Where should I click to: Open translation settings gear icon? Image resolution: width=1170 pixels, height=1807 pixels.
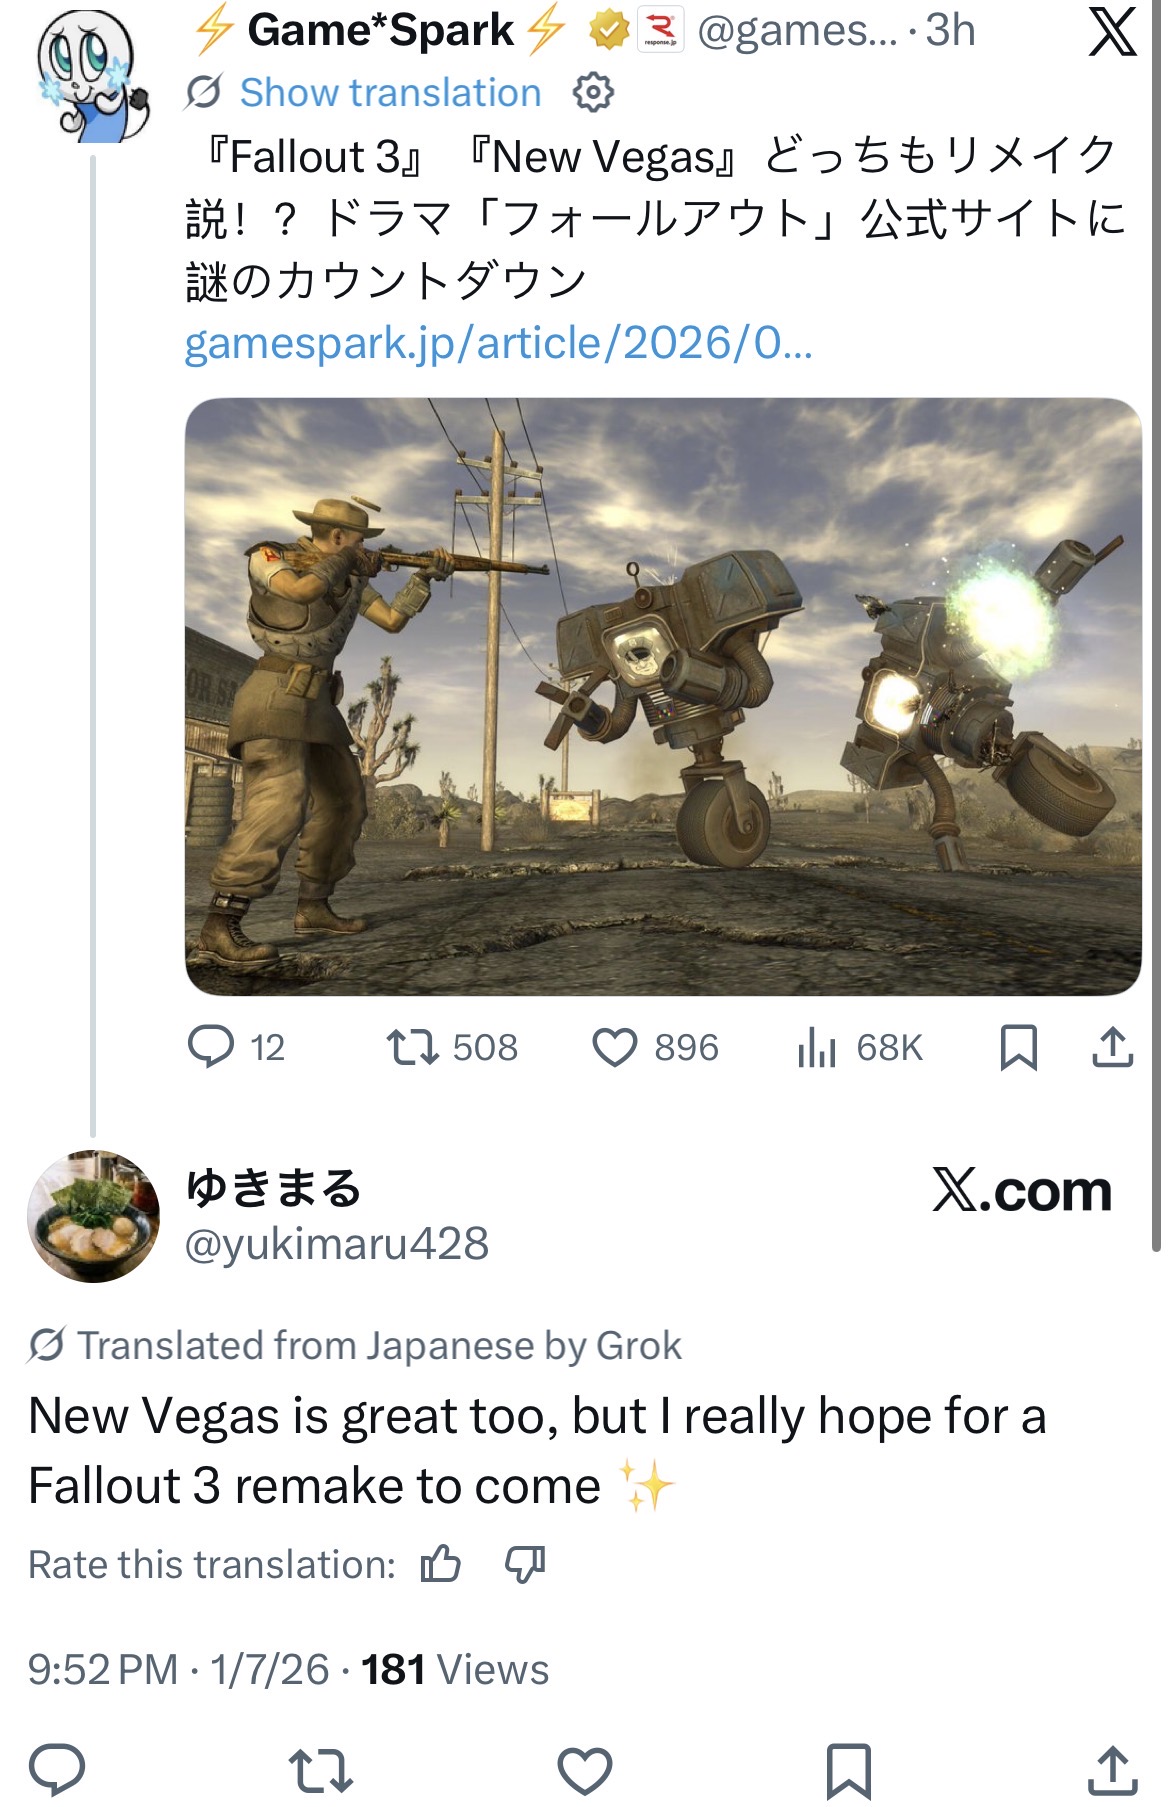593,93
